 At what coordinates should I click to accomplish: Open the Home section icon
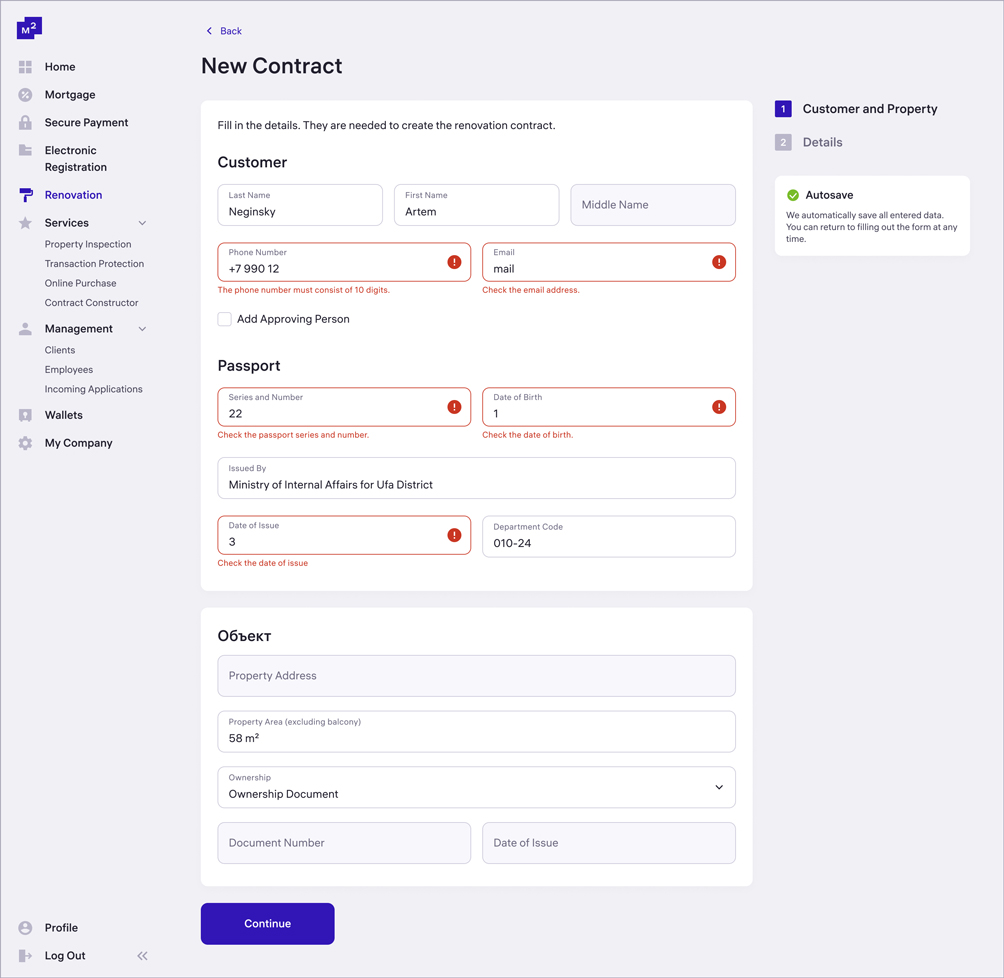point(24,66)
